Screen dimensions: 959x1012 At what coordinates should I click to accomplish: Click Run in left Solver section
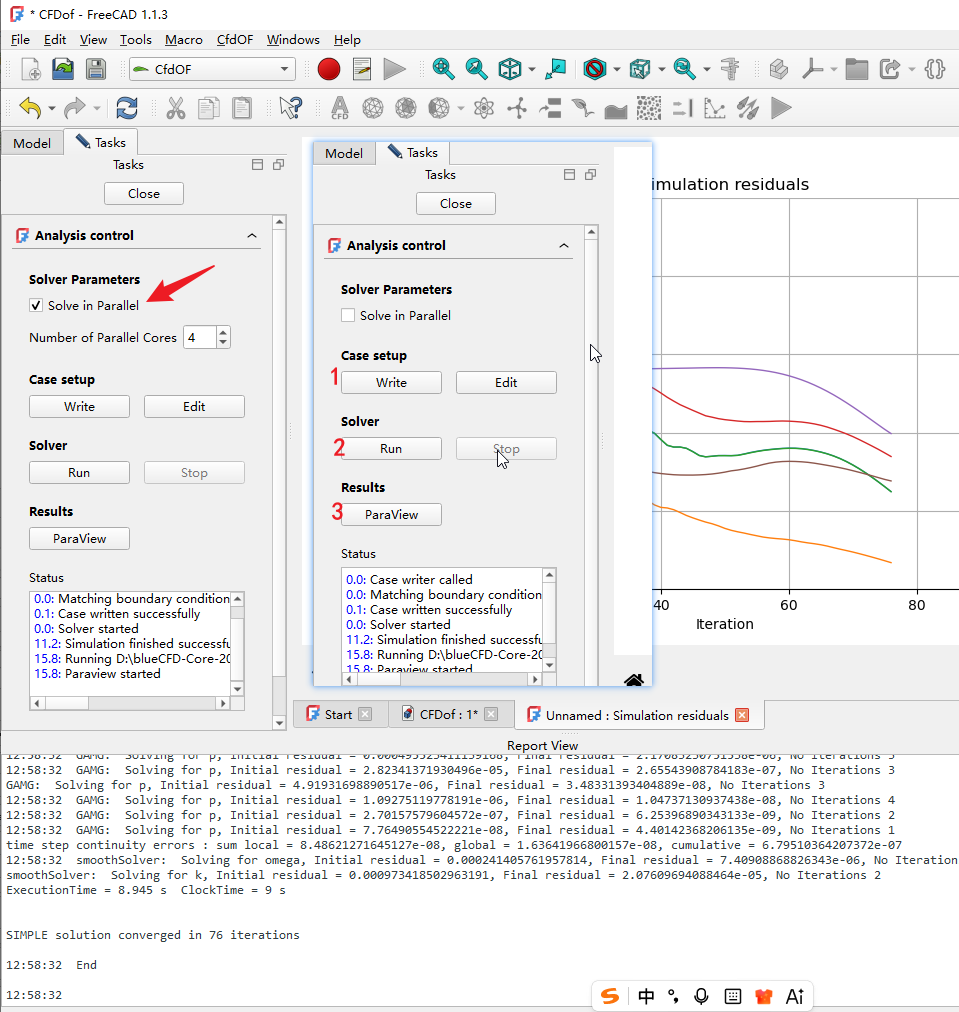tap(79, 472)
